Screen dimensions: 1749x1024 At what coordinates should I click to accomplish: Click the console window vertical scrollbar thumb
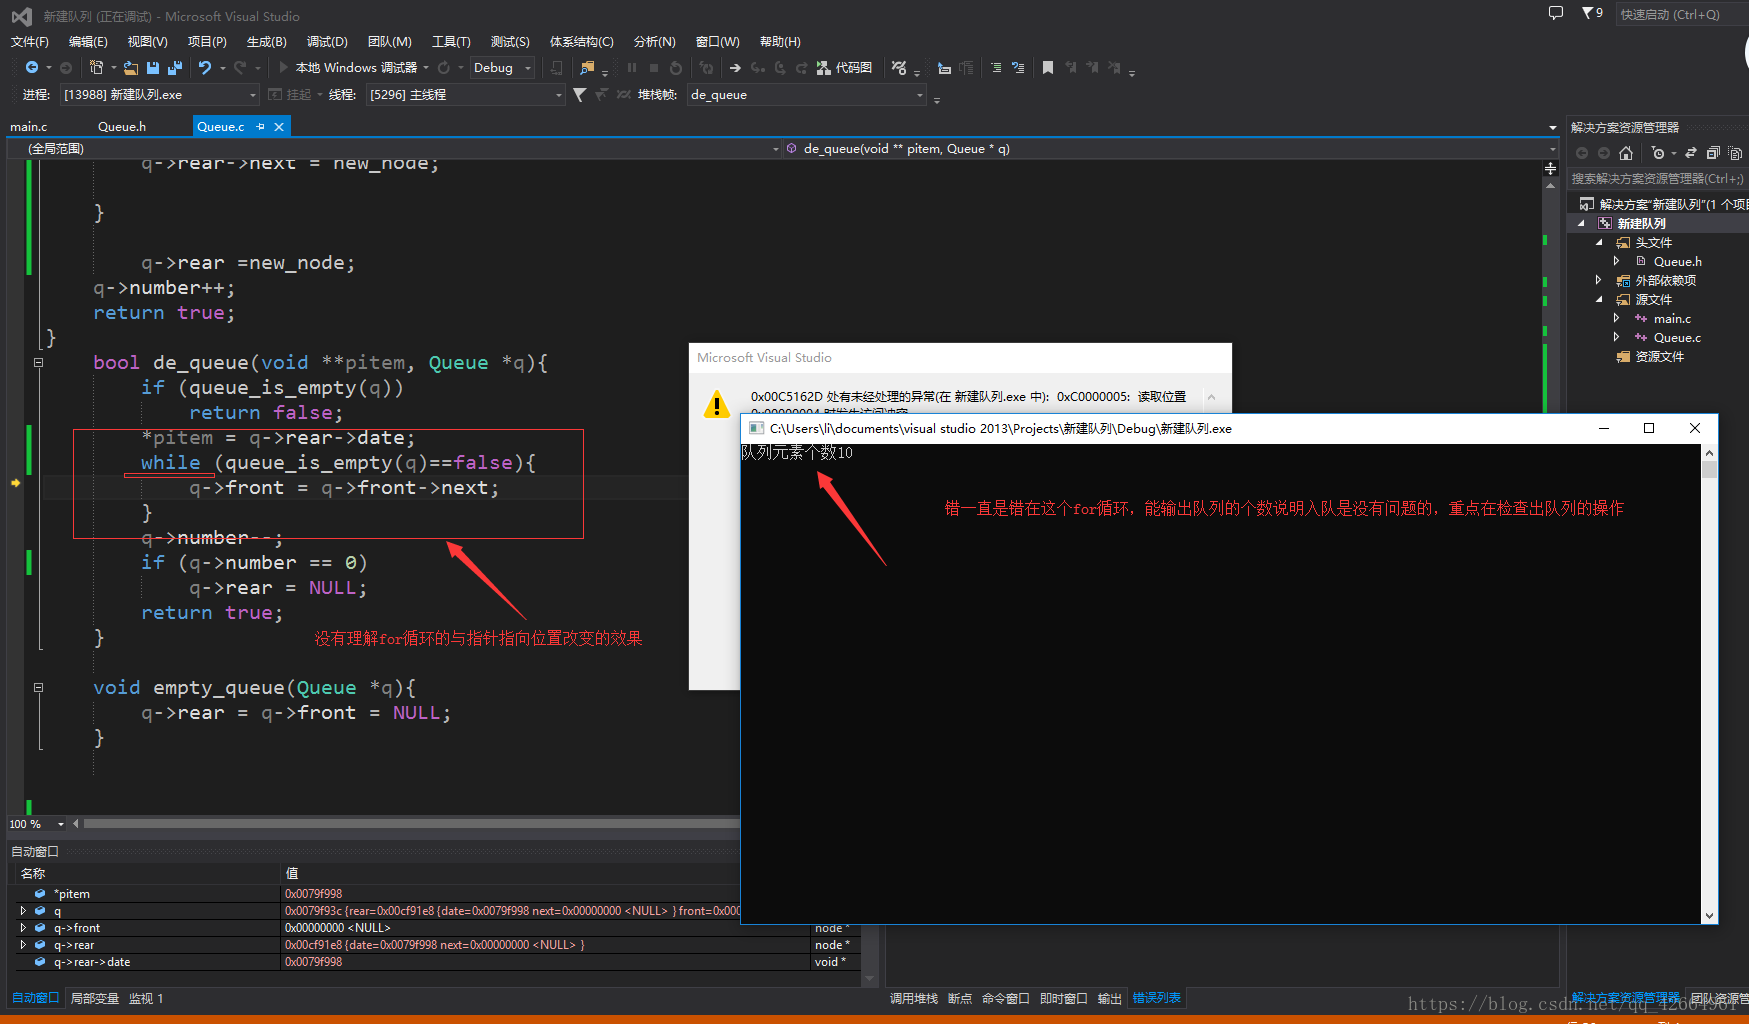[1709, 469]
